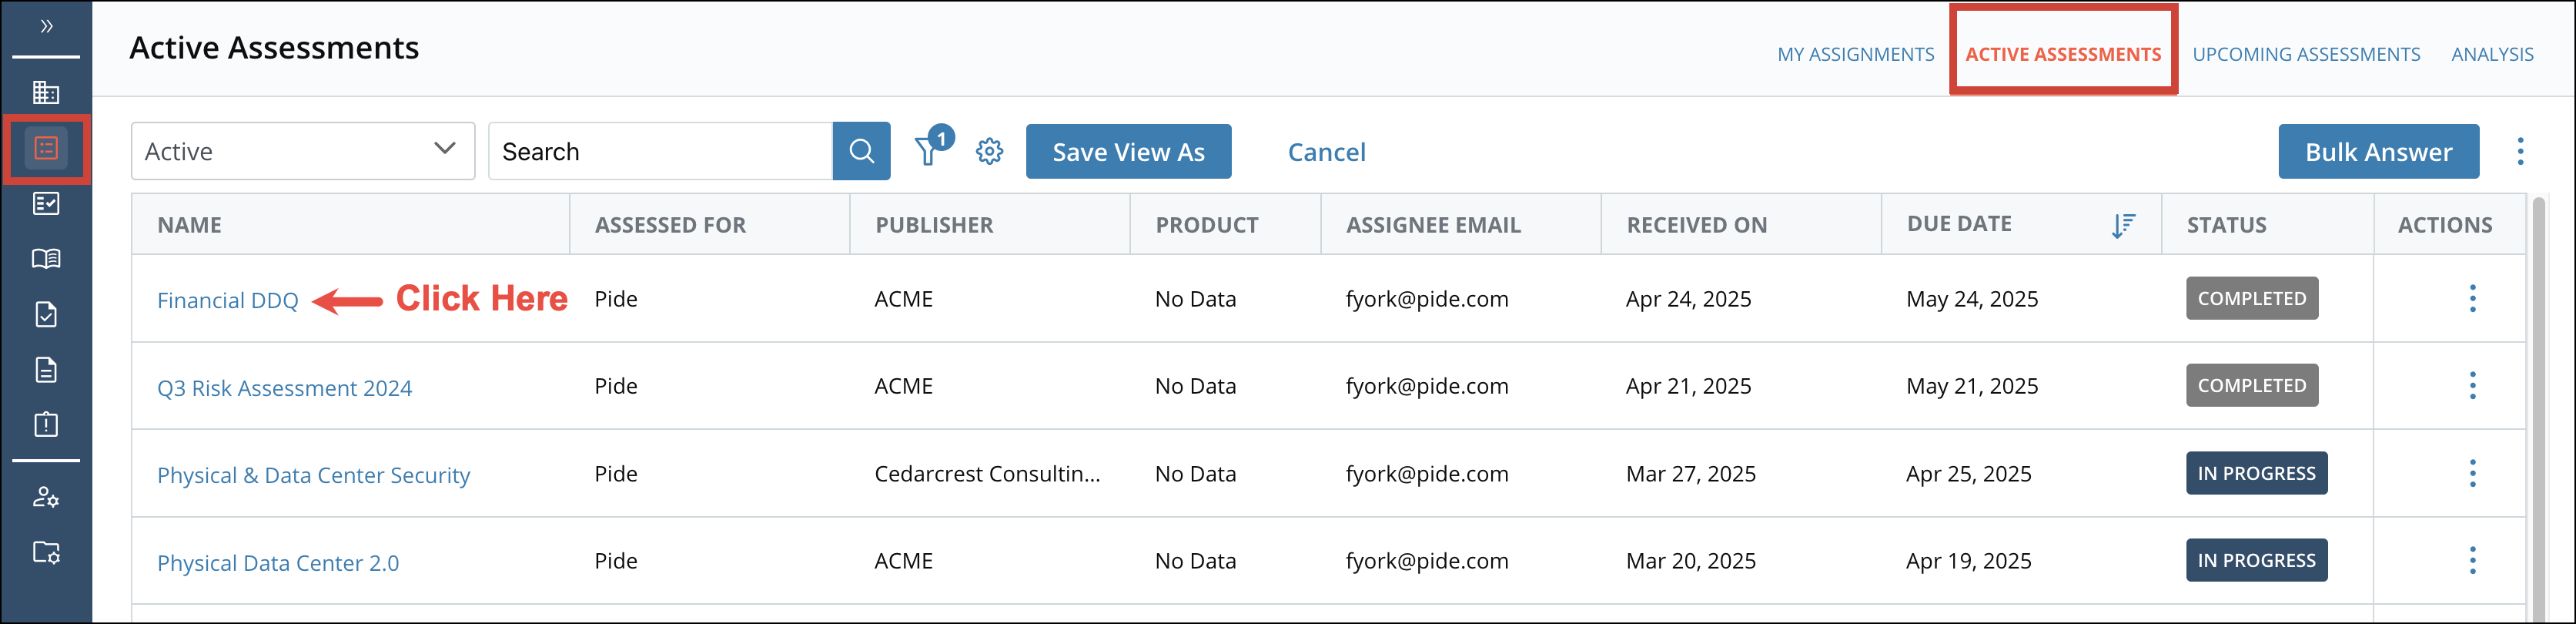Screen dimensions: 2576x624
Task: Sort by Assignee Email column header
Action: 1433,225
